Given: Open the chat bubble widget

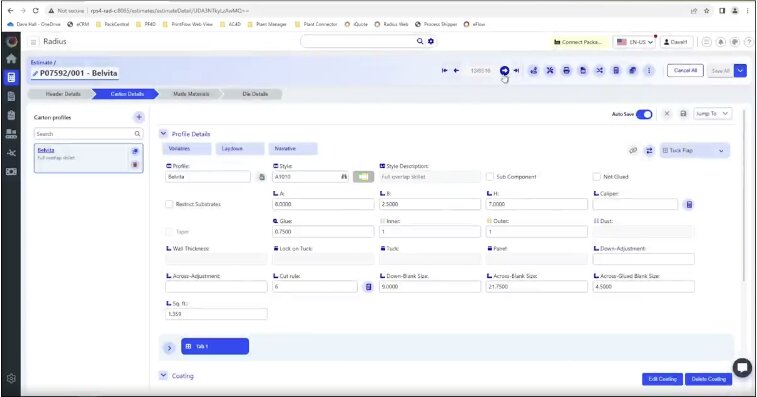Looking at the screenshot, I should click(742, 368).
